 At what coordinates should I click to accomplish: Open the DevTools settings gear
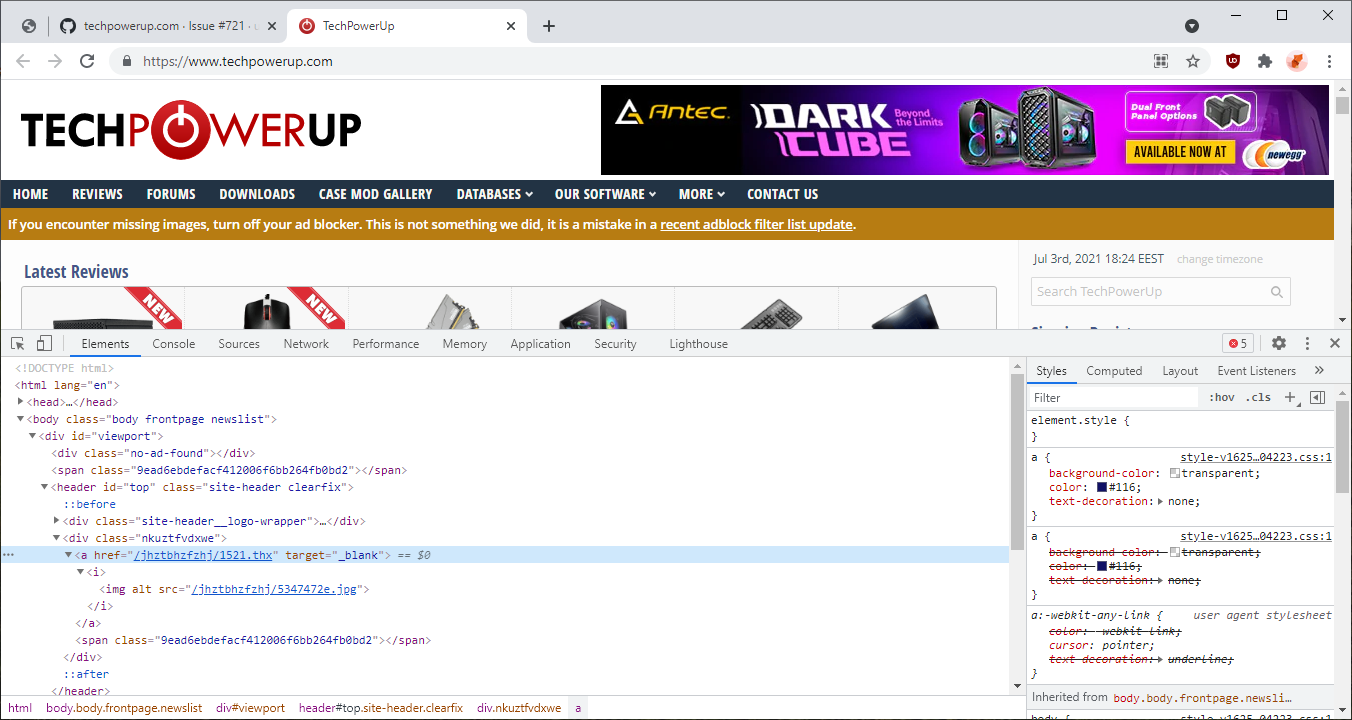click(x=1279, y=343)
